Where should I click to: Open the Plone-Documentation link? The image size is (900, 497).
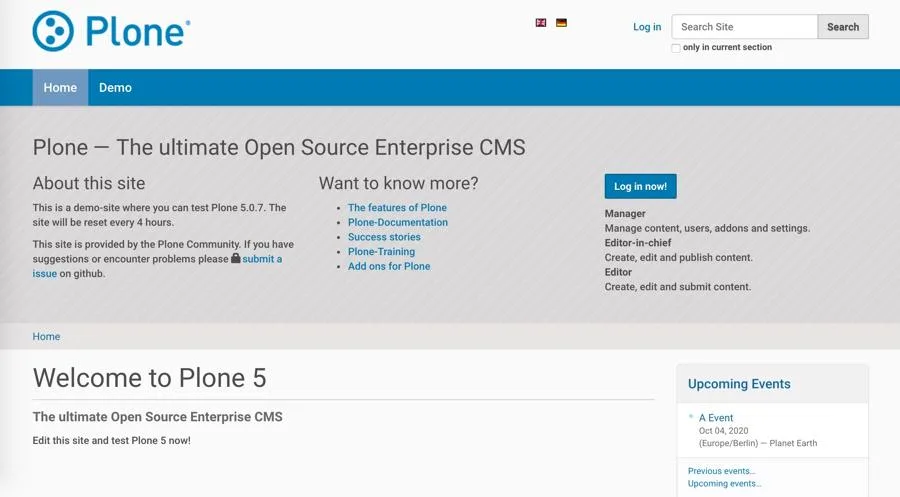point(398,222)
